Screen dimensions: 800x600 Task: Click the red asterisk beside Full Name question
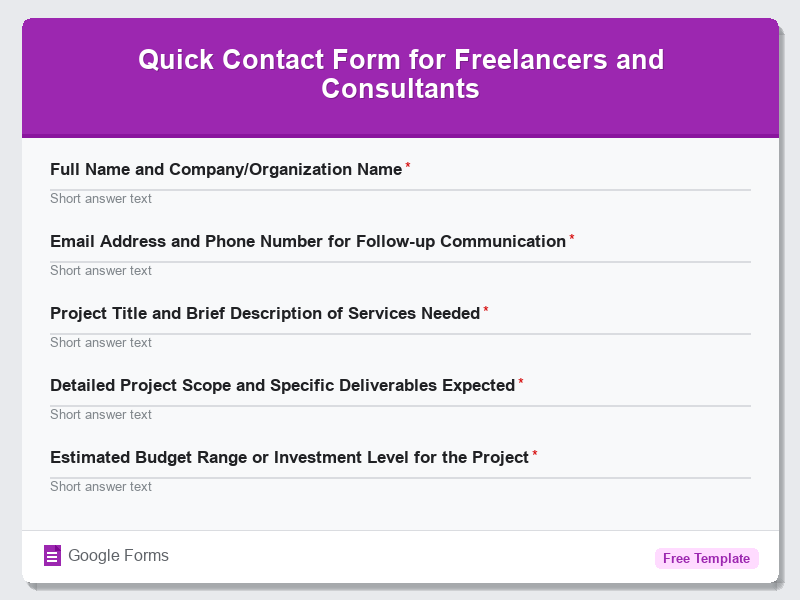(x=406, y=166)
